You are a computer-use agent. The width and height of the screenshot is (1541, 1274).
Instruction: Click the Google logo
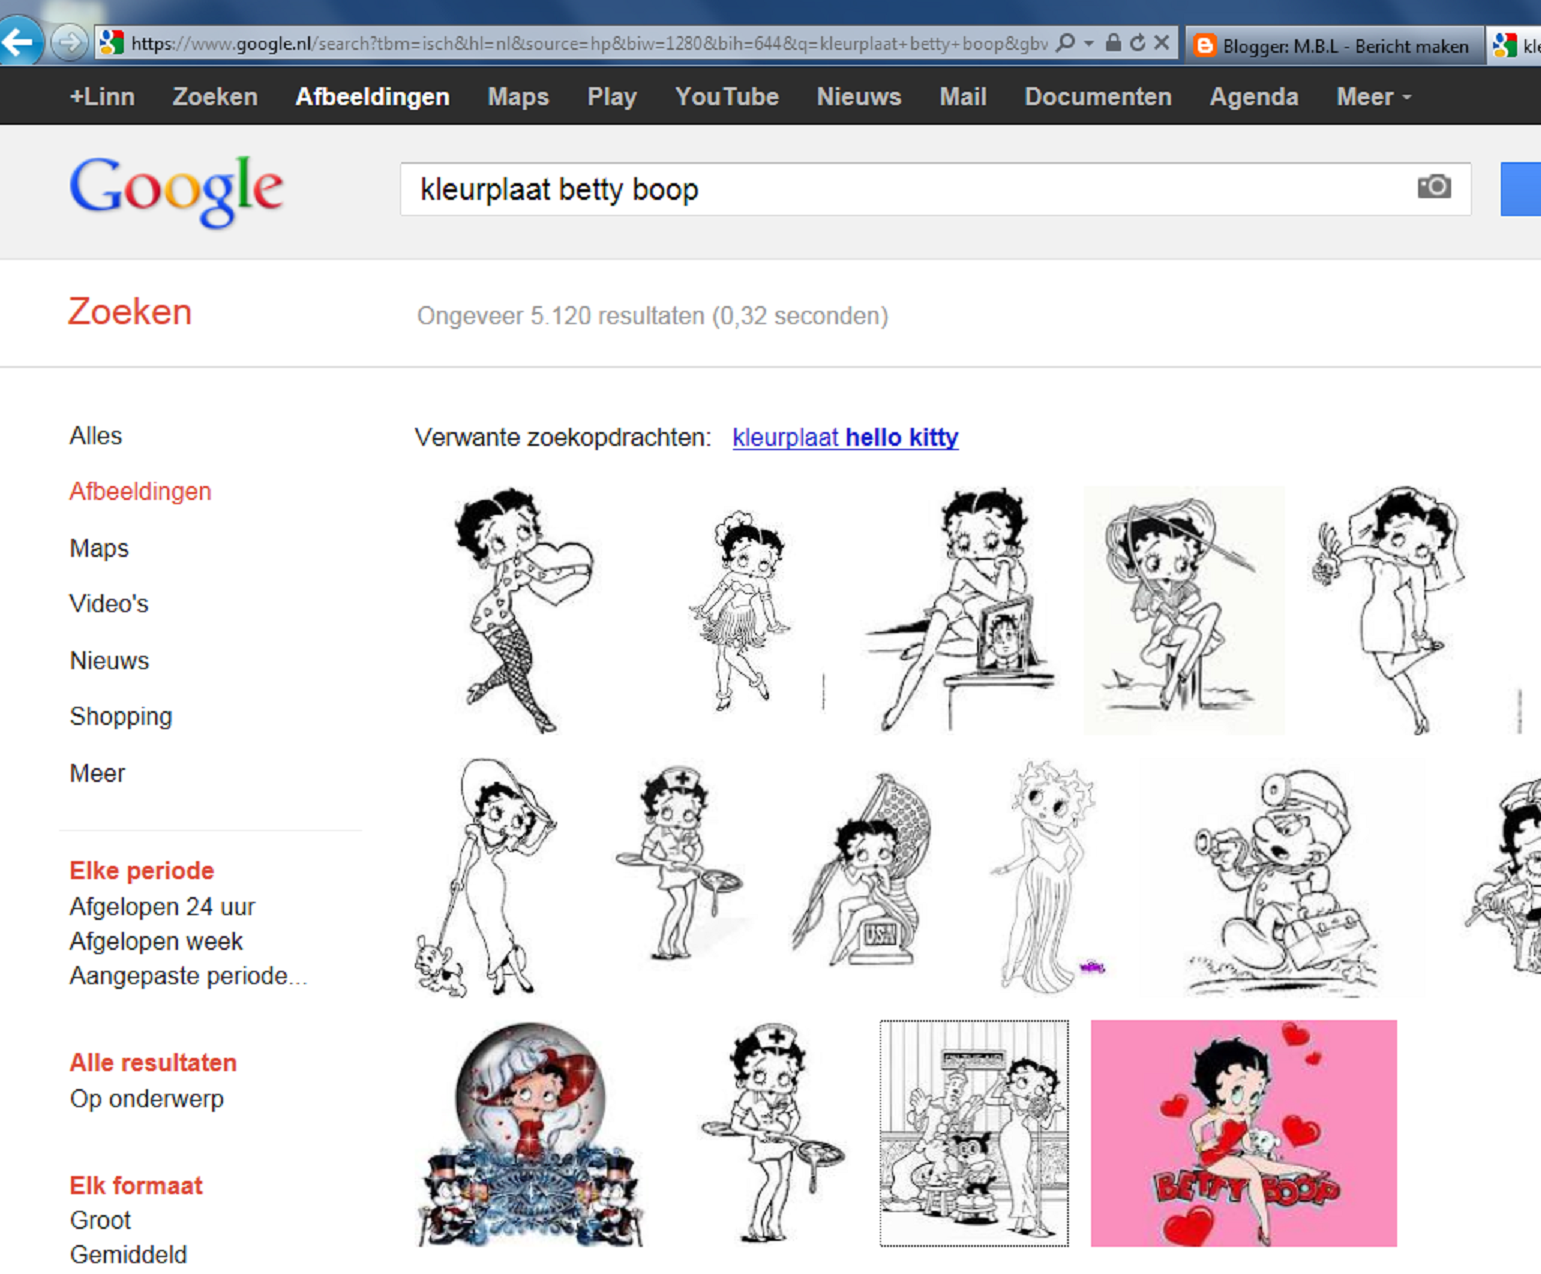pos(177,190)
